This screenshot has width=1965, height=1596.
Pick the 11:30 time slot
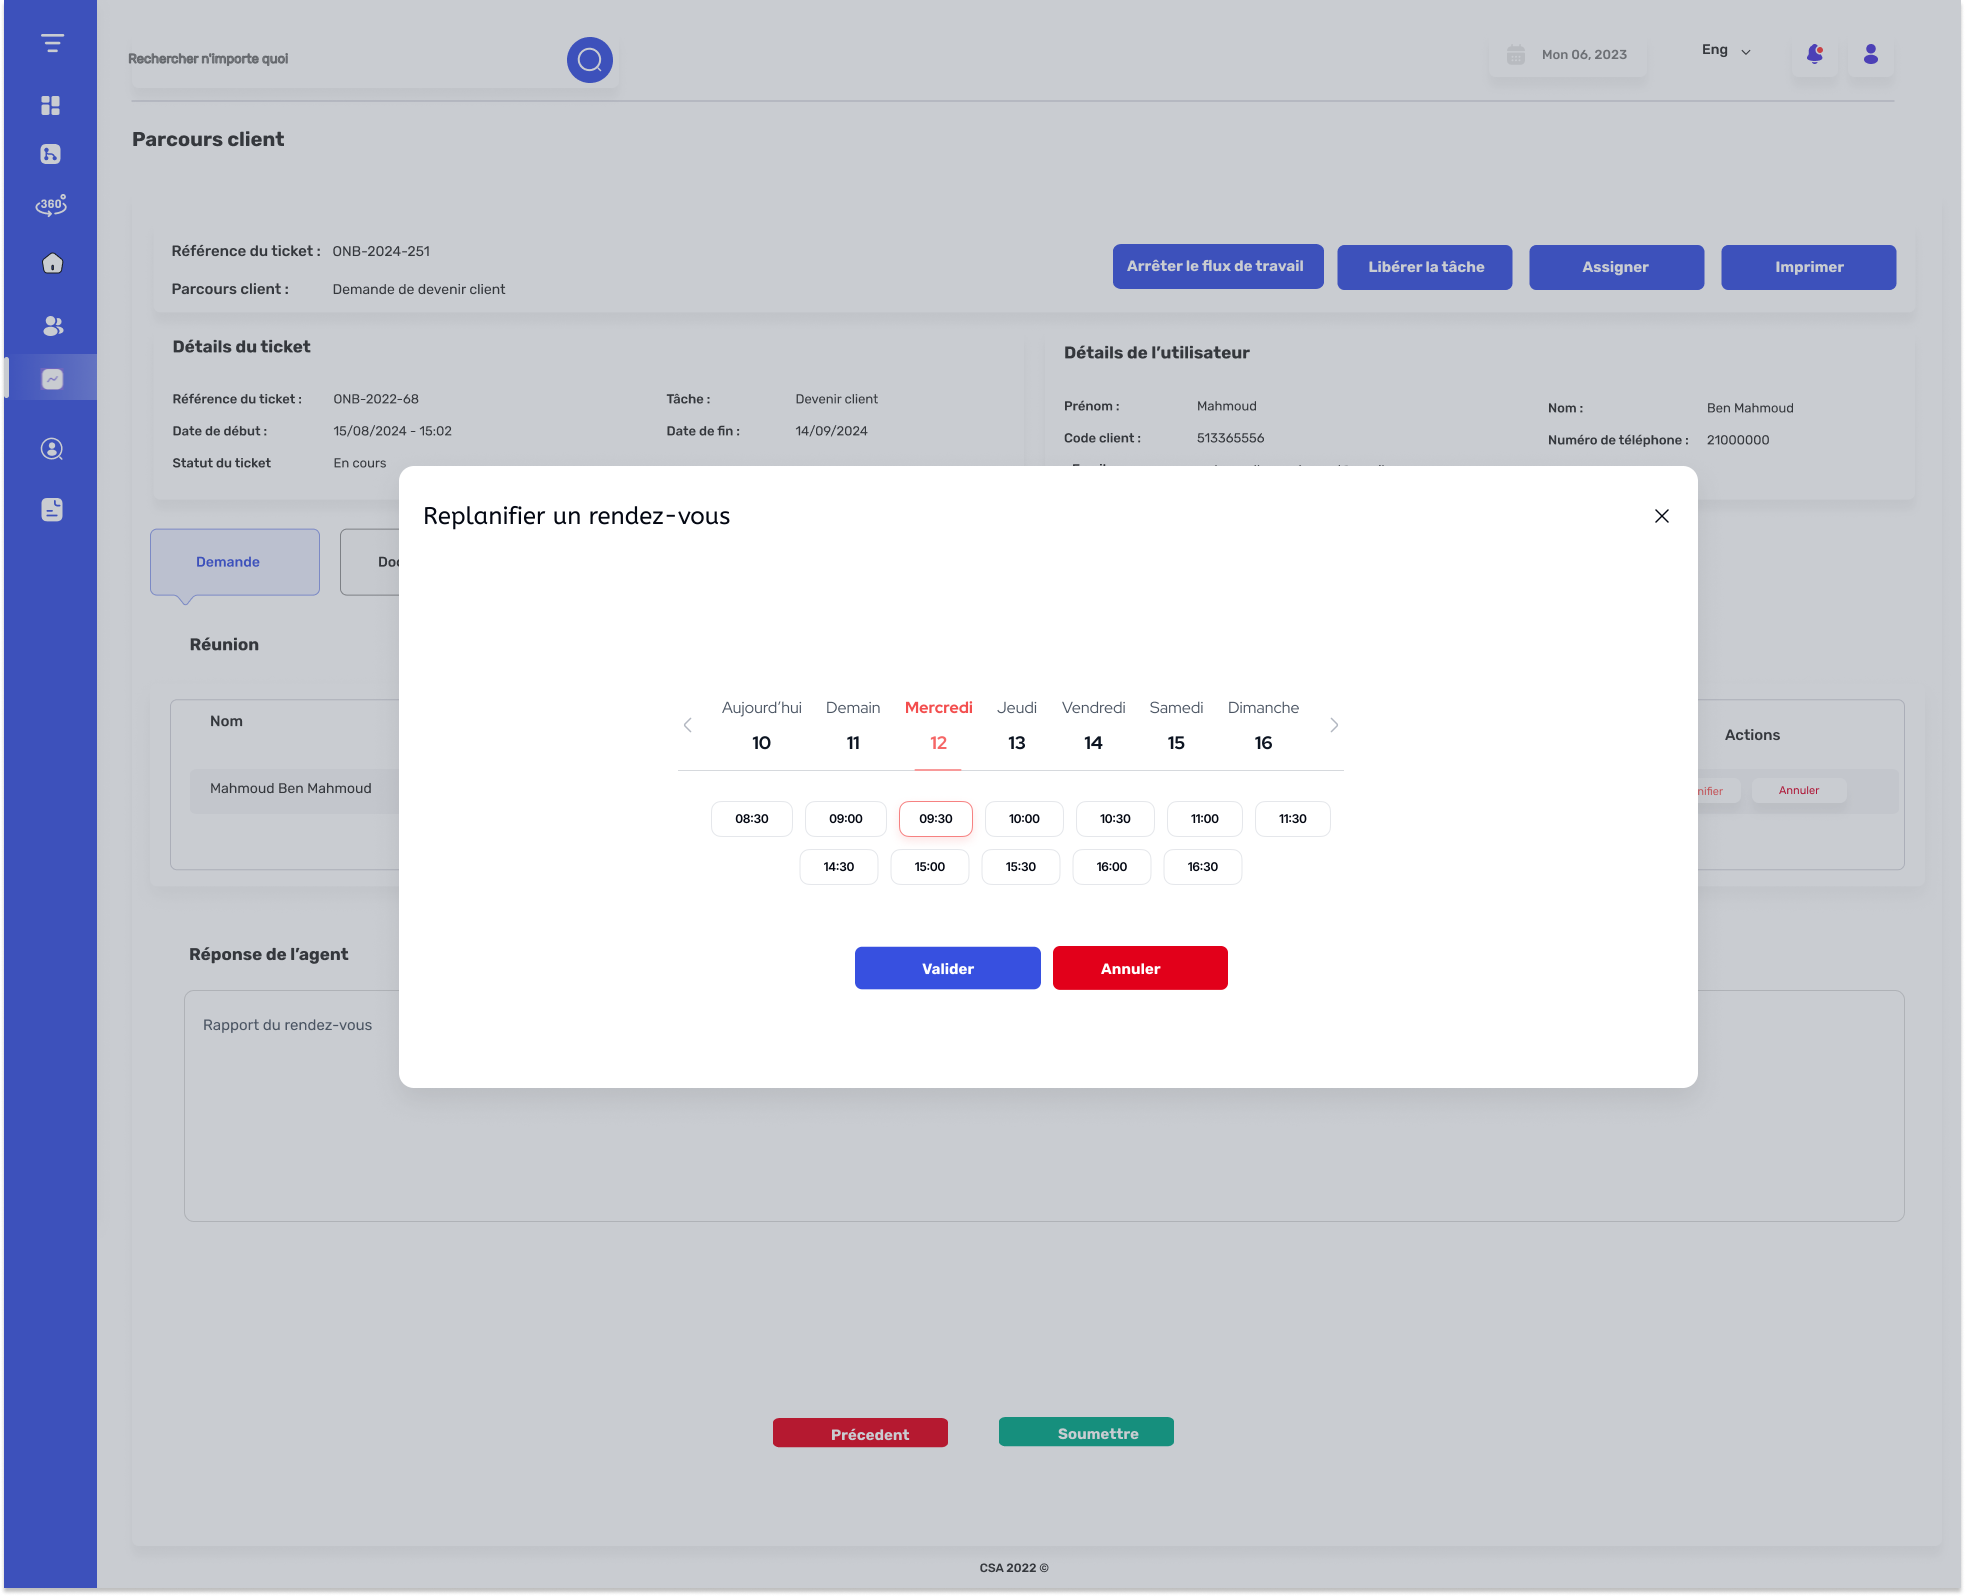(1293, 819)
